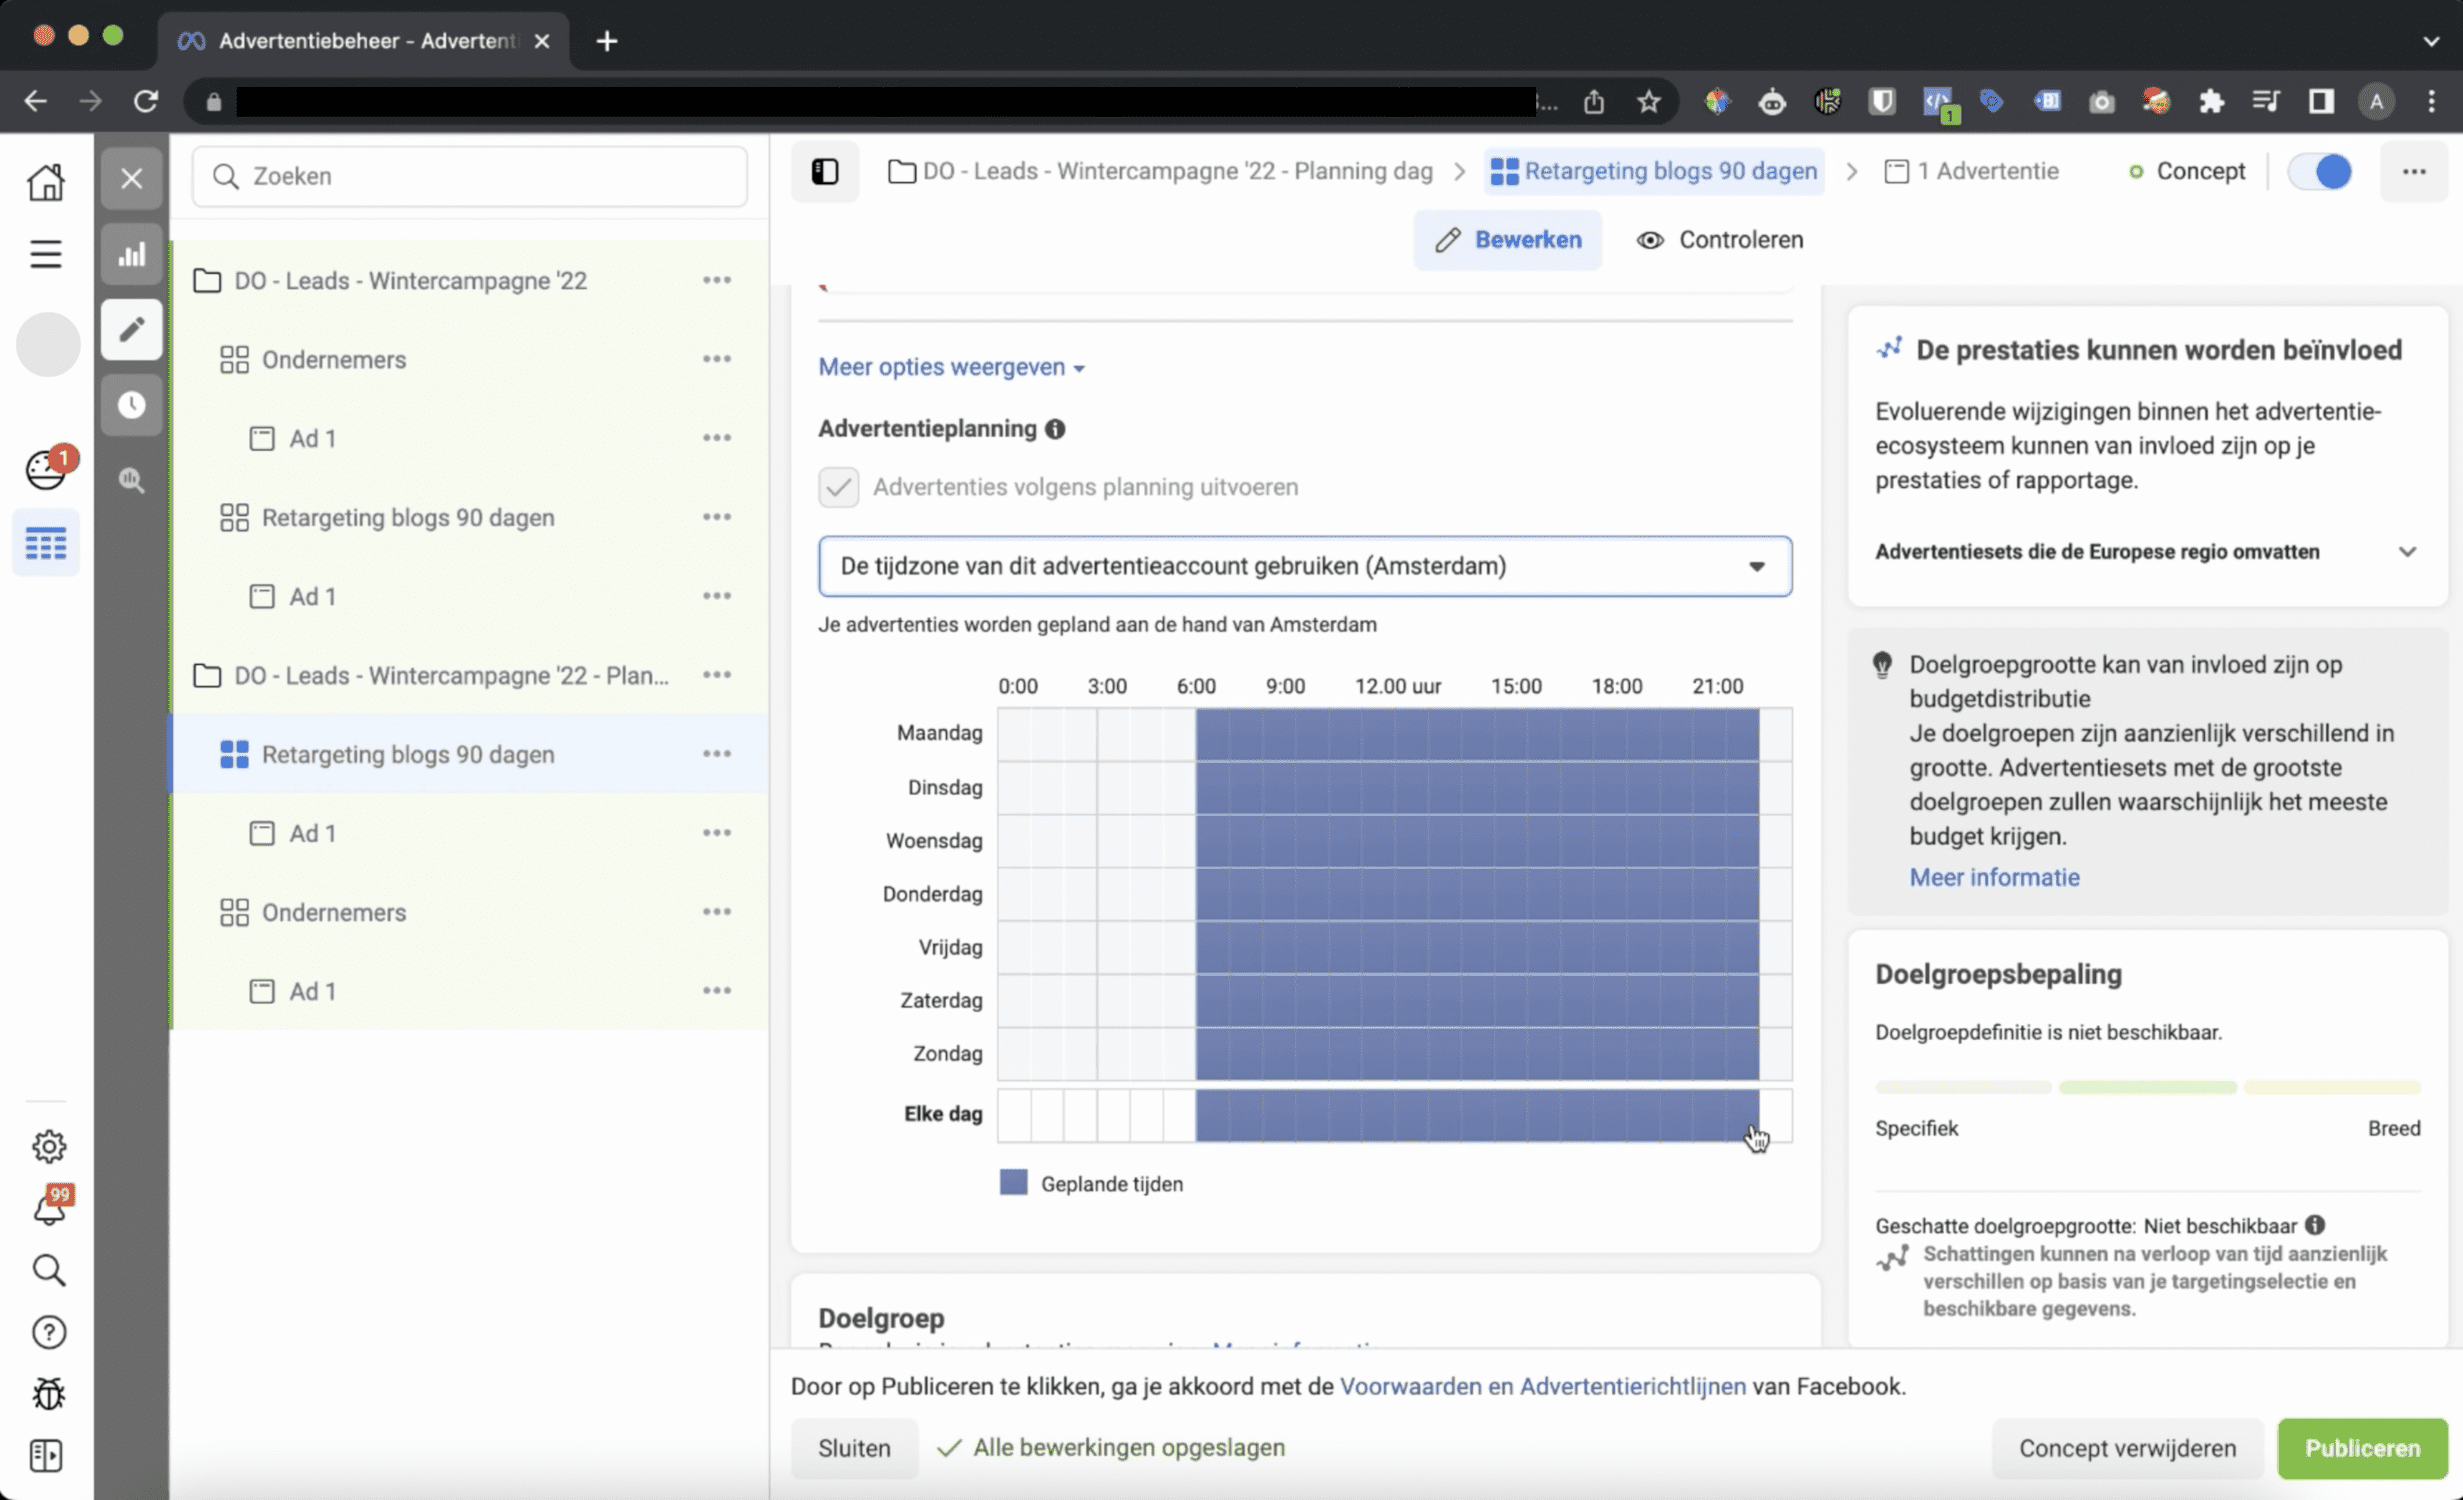Toggle the Woensdag schedule cell at 18:00
2463x1500 pixels.
tap(1609, 840)
